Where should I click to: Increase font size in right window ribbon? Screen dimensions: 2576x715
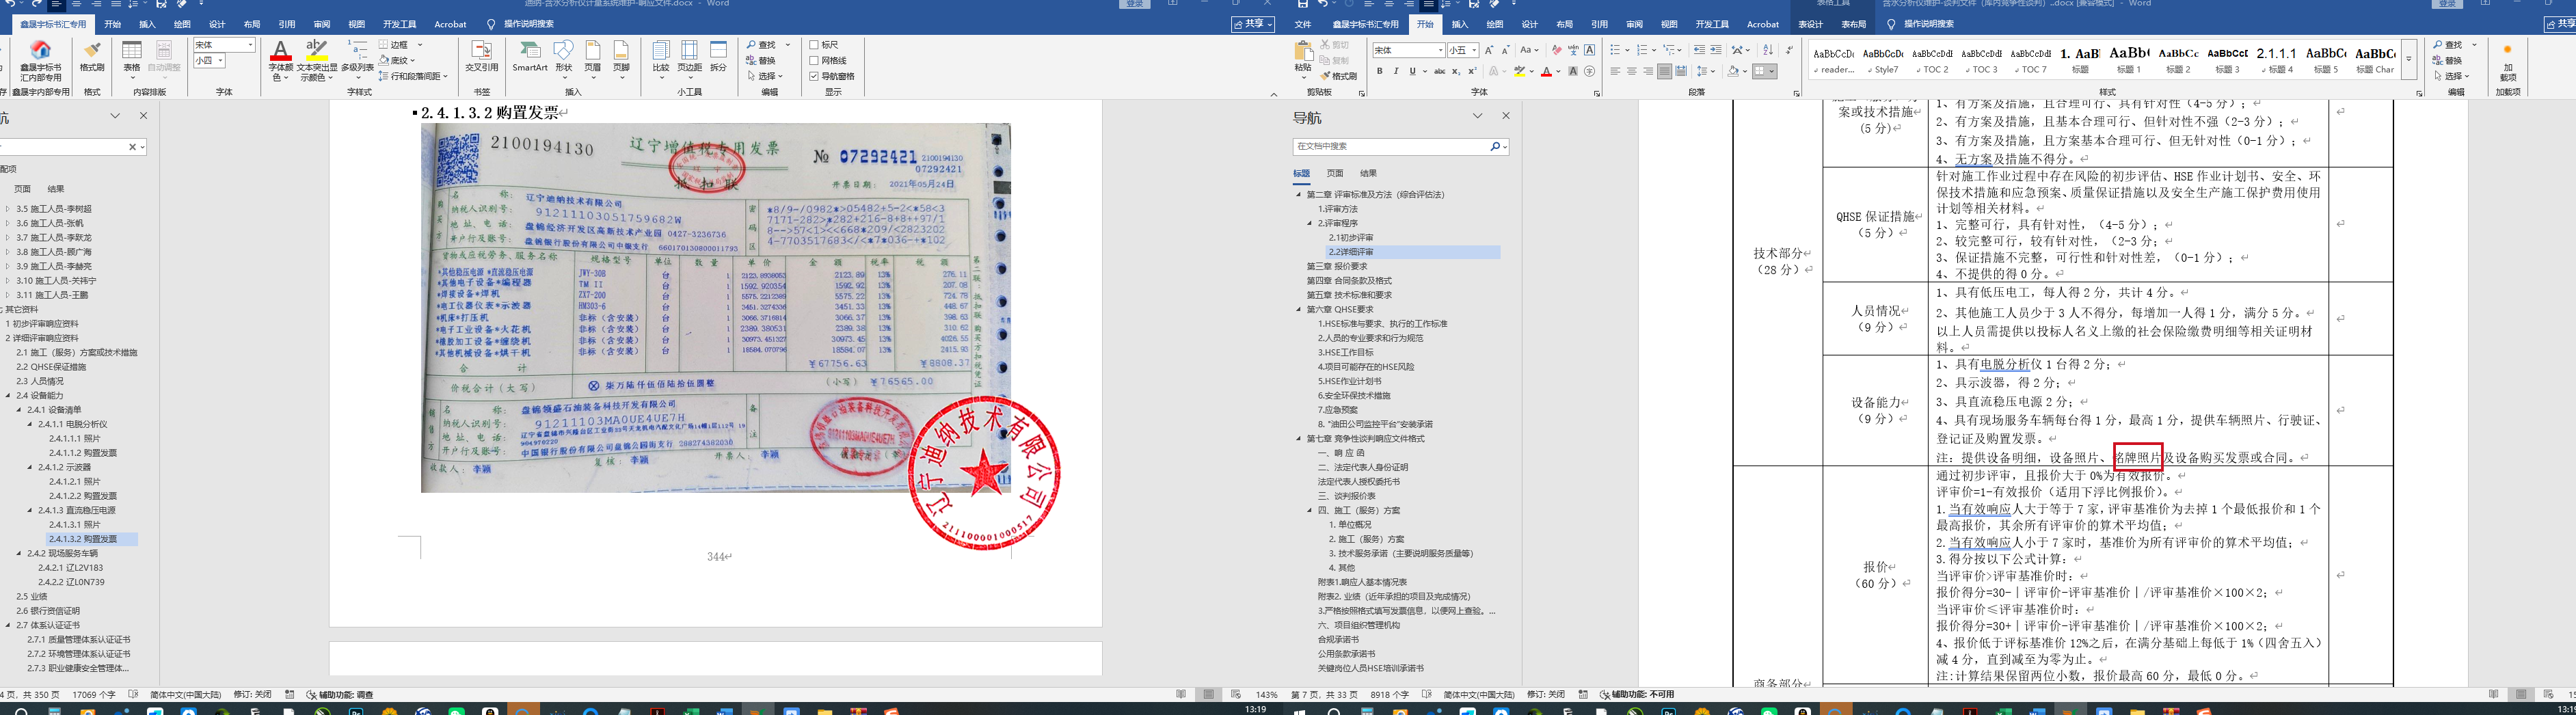[1489, 50]
